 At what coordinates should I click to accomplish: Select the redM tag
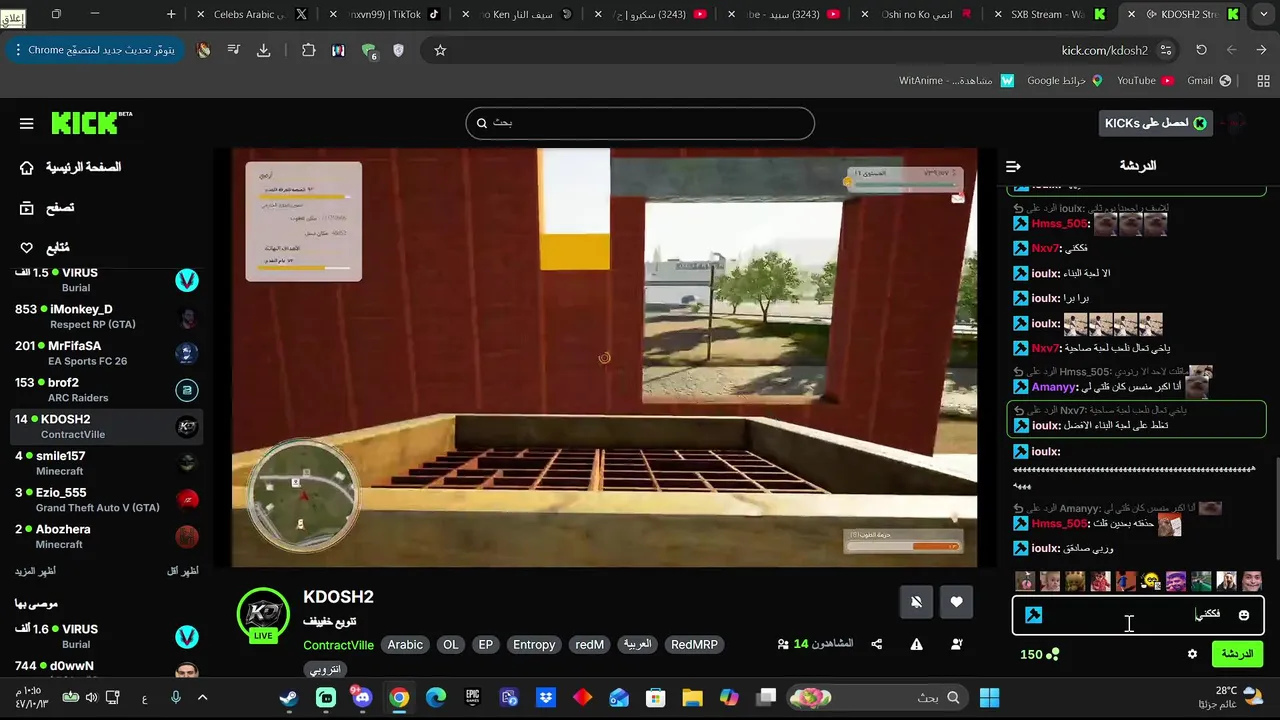589,645
